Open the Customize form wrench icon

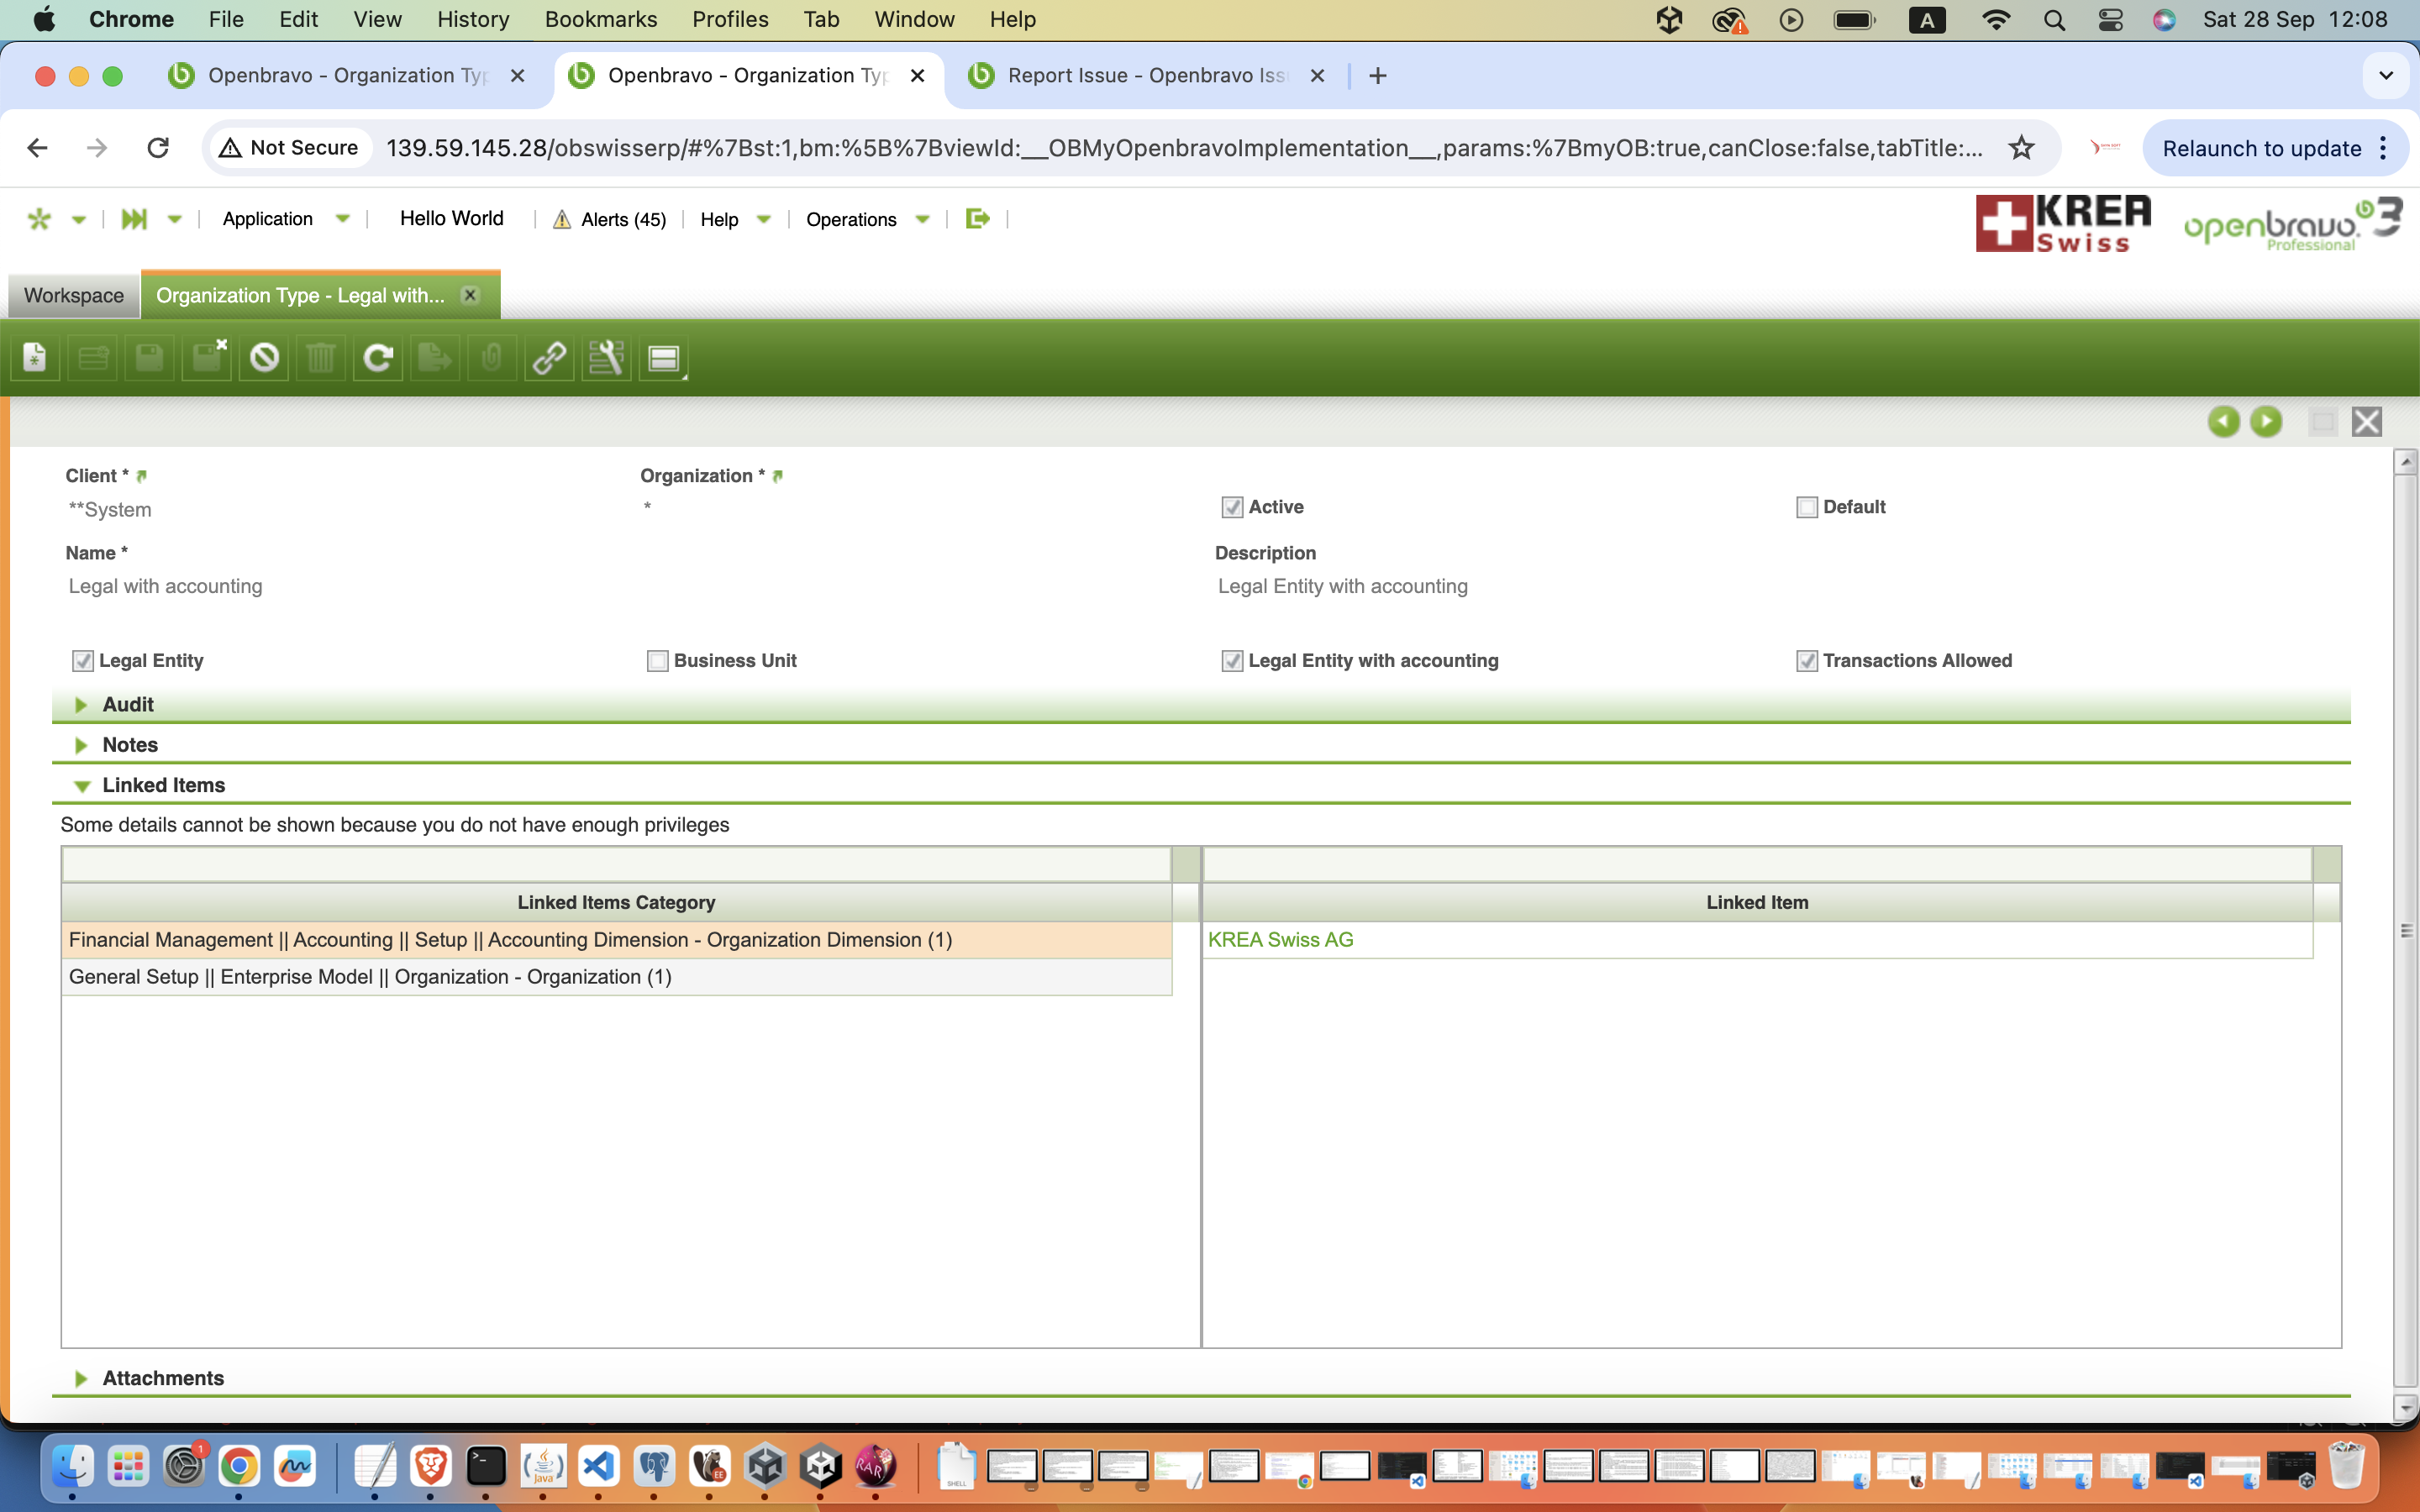point(606,358)
